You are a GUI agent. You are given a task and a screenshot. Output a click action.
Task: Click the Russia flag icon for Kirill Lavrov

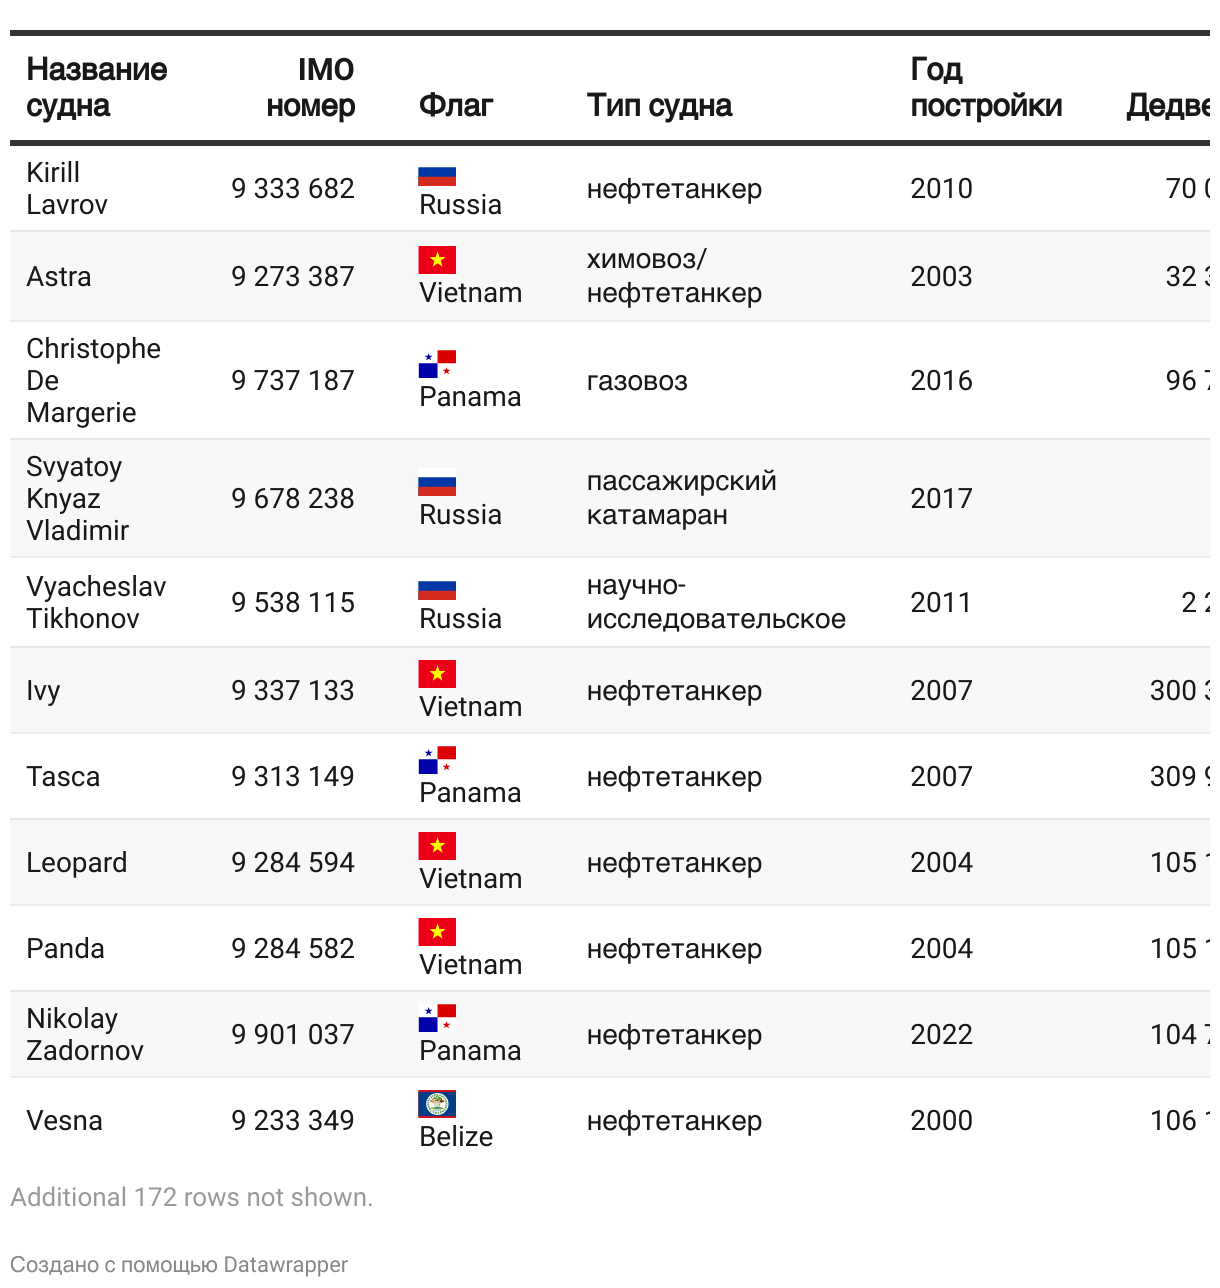click(x=437, y=177)
